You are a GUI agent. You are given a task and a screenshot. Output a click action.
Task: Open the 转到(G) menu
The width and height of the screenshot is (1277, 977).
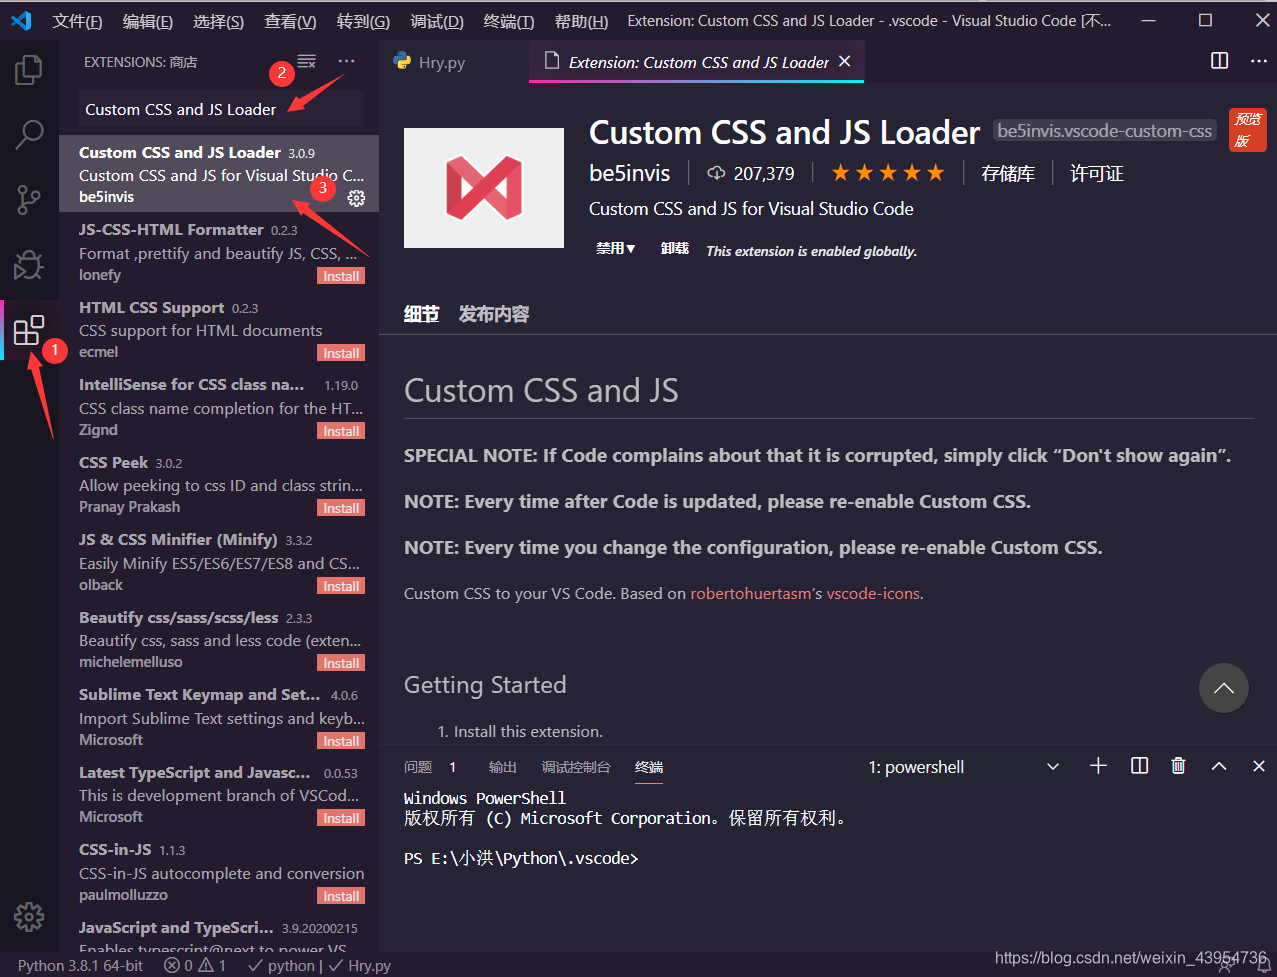[363, 21]
